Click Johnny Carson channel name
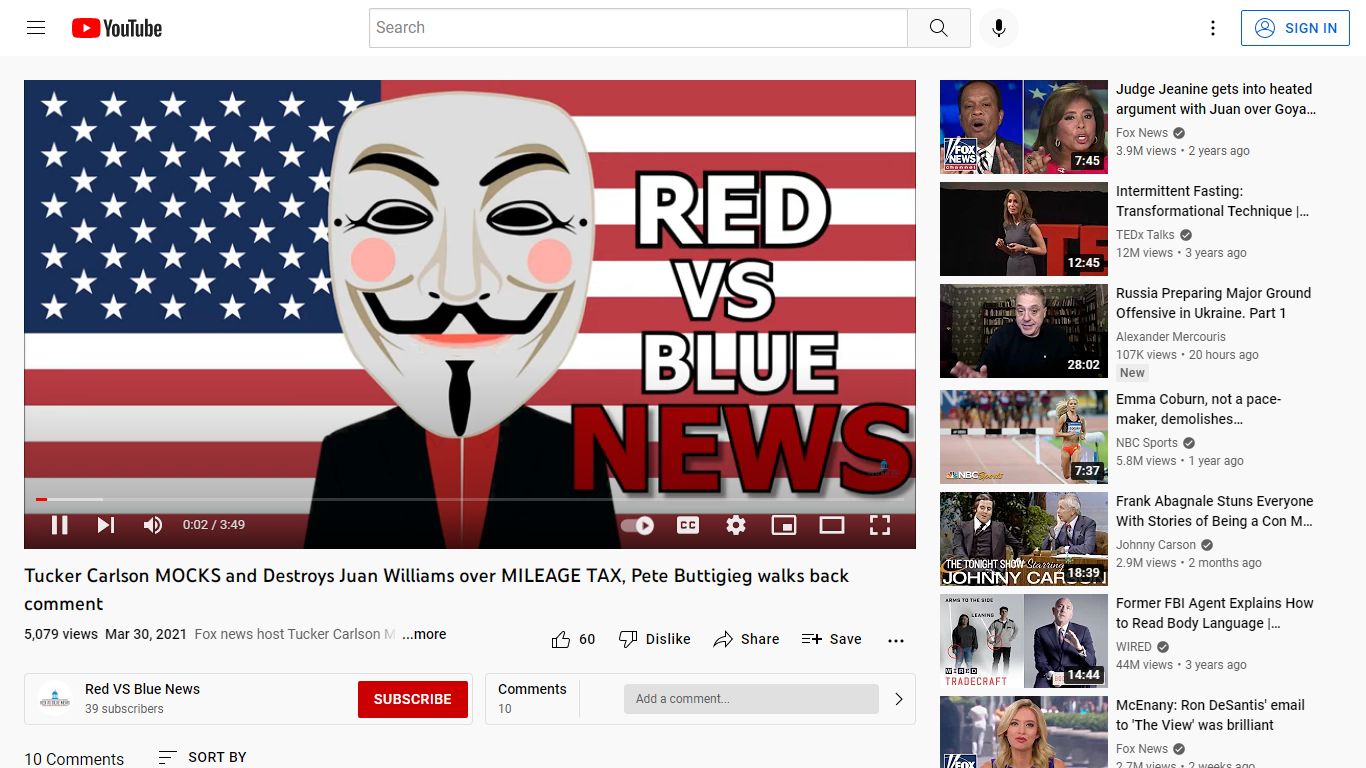1366x768 pixels. (x=1156, y=545)
